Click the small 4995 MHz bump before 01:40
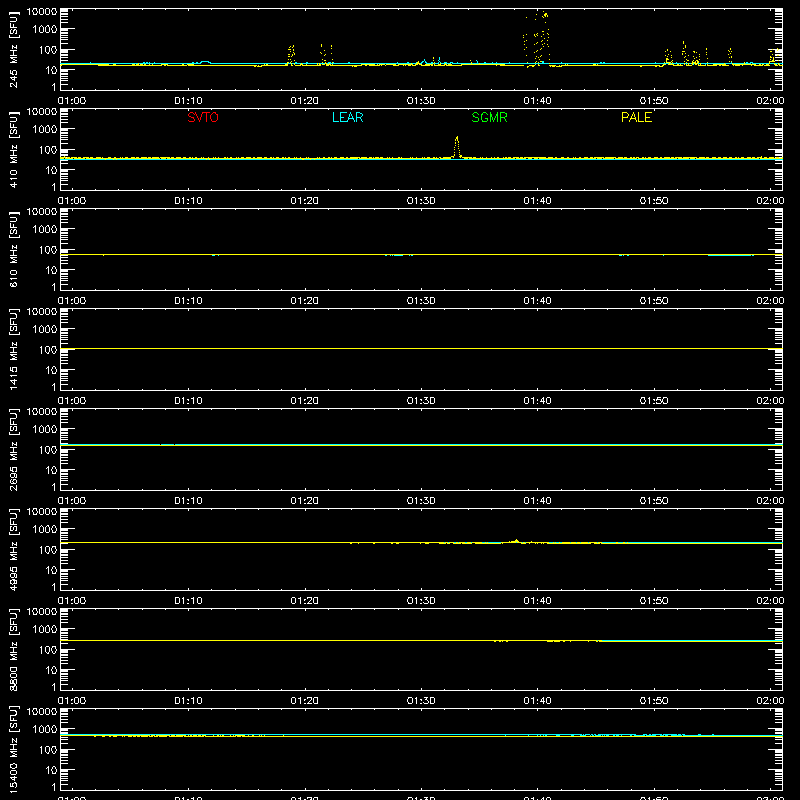Viewport: 800px width, 800px height. (516, 541)
